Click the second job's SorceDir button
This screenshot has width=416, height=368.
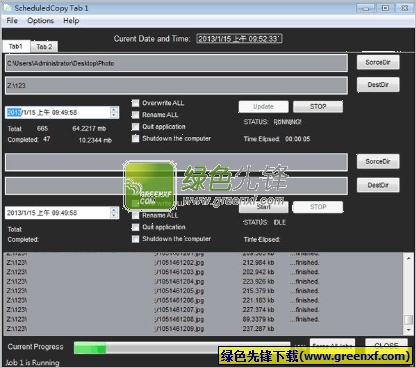click(378, 162)
